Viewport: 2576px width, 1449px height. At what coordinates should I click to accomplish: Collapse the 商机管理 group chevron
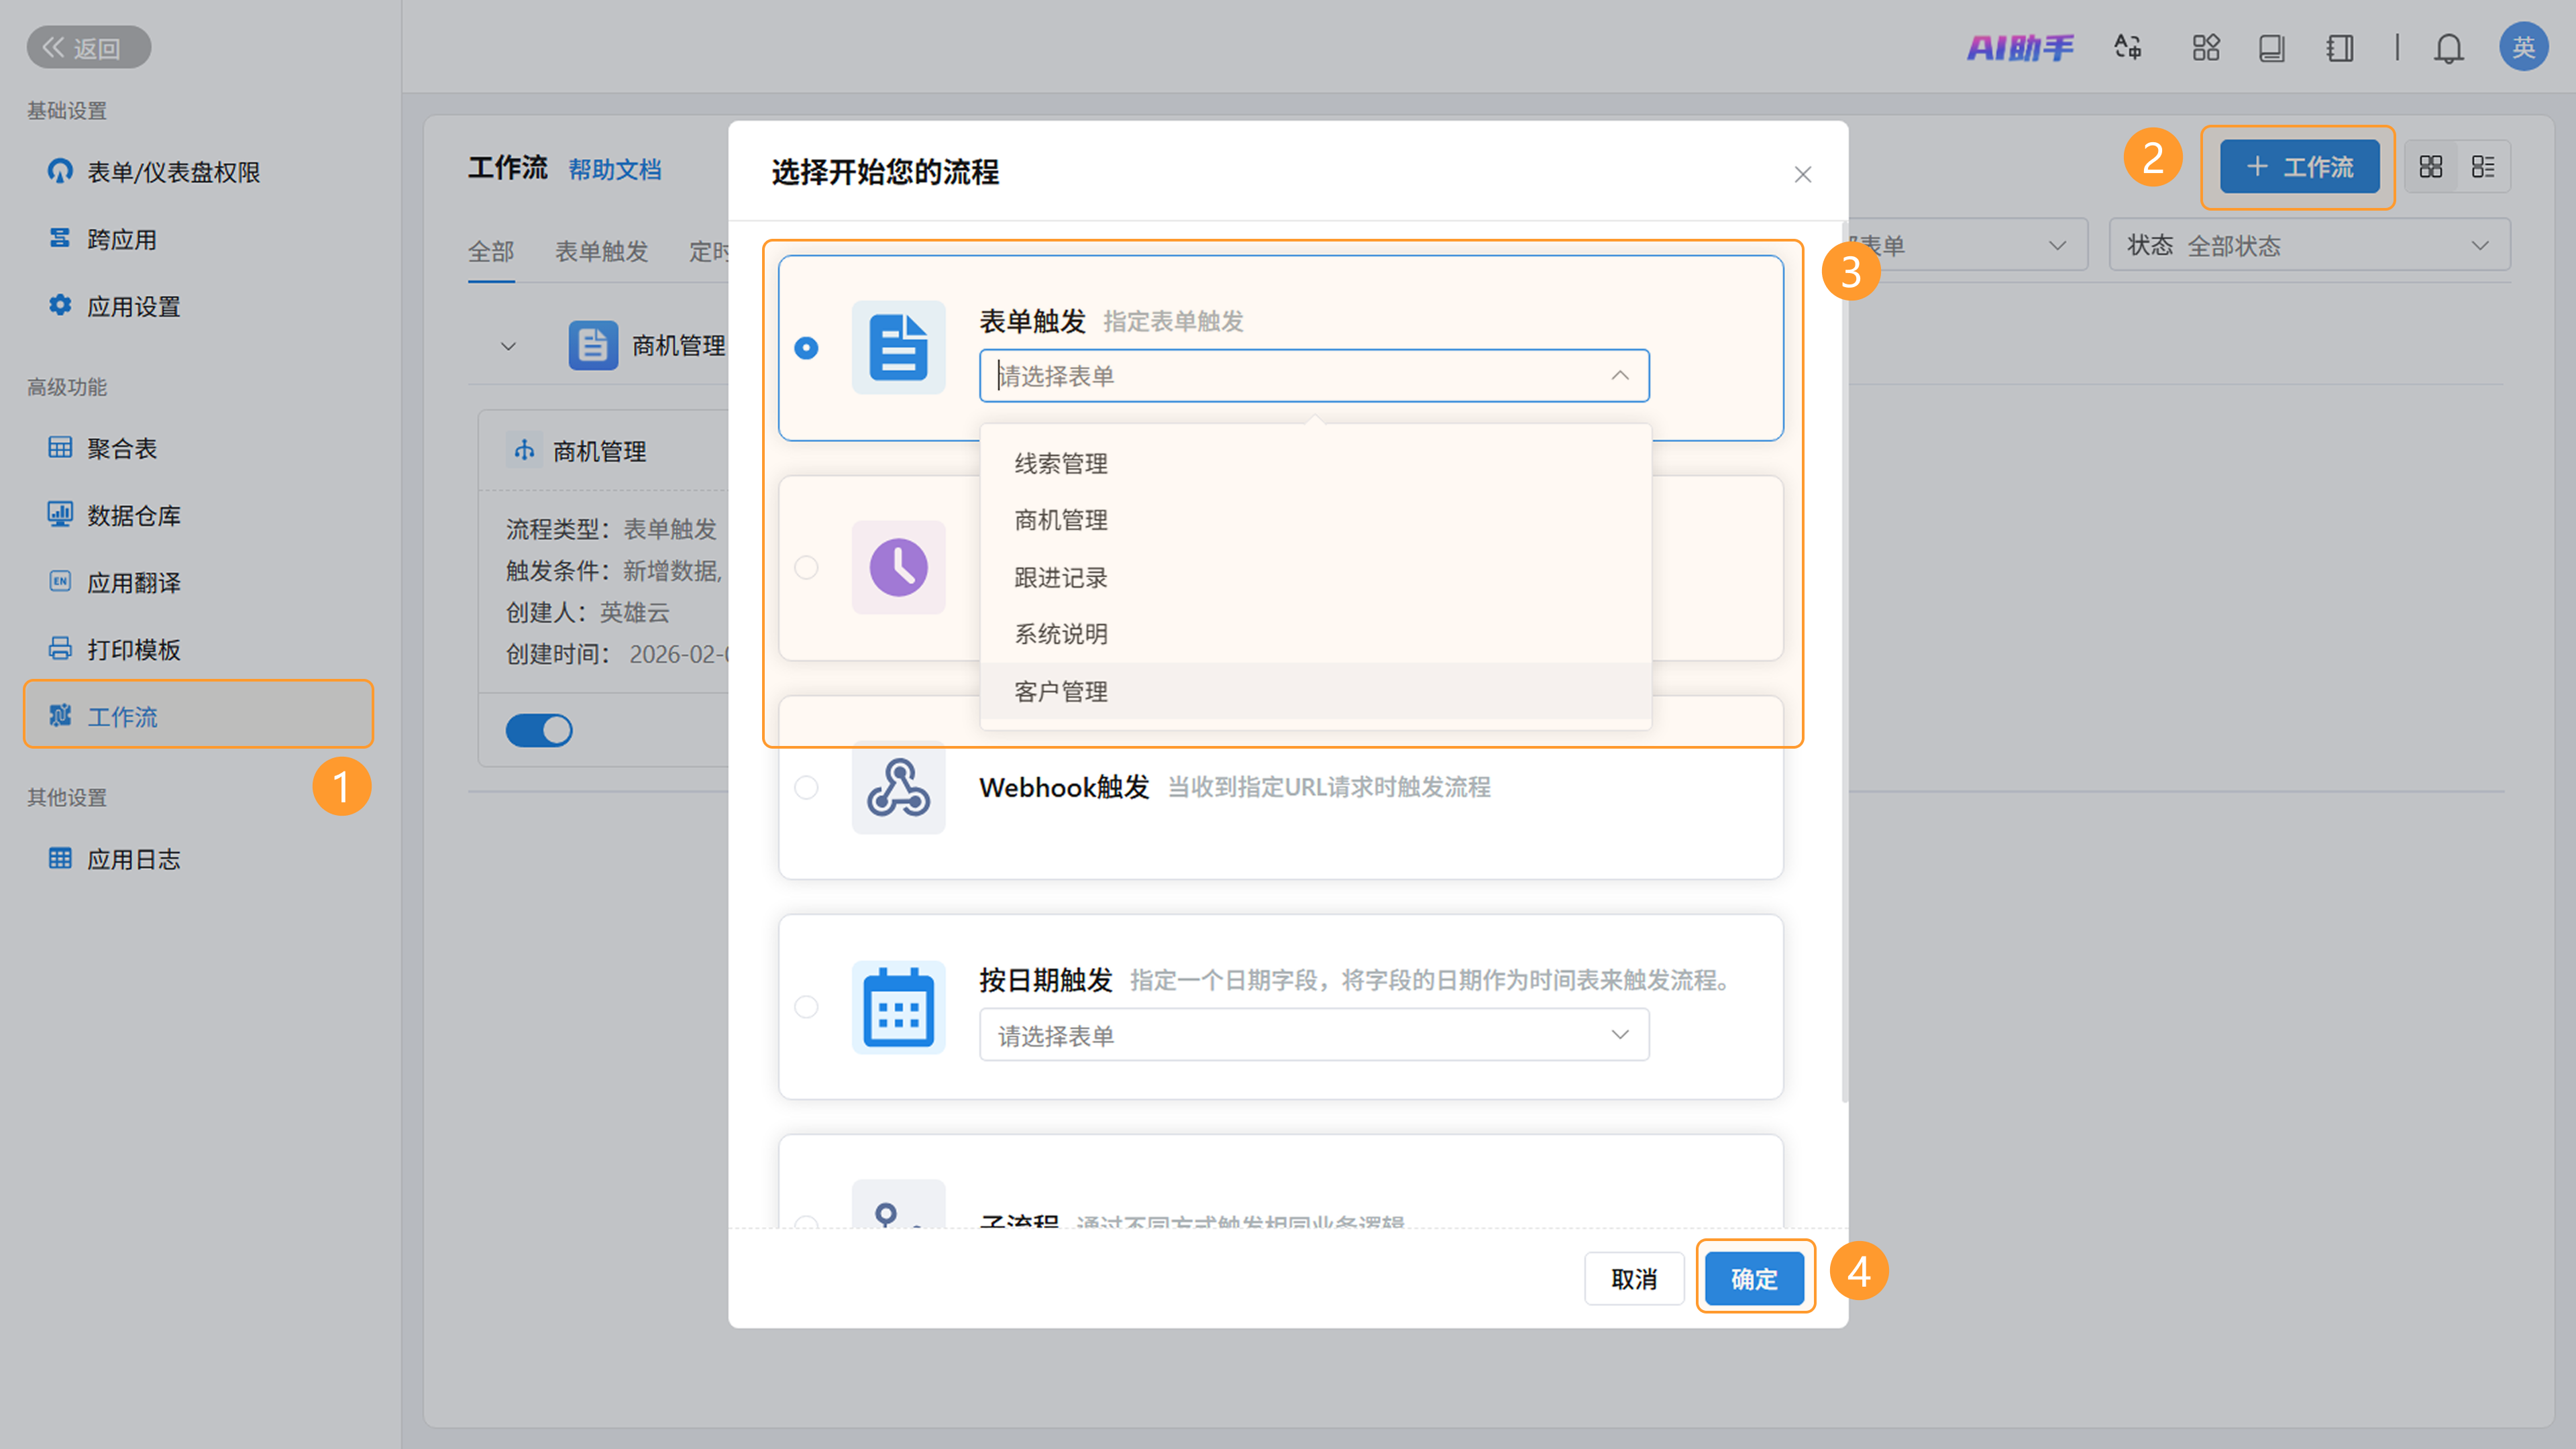508,346
